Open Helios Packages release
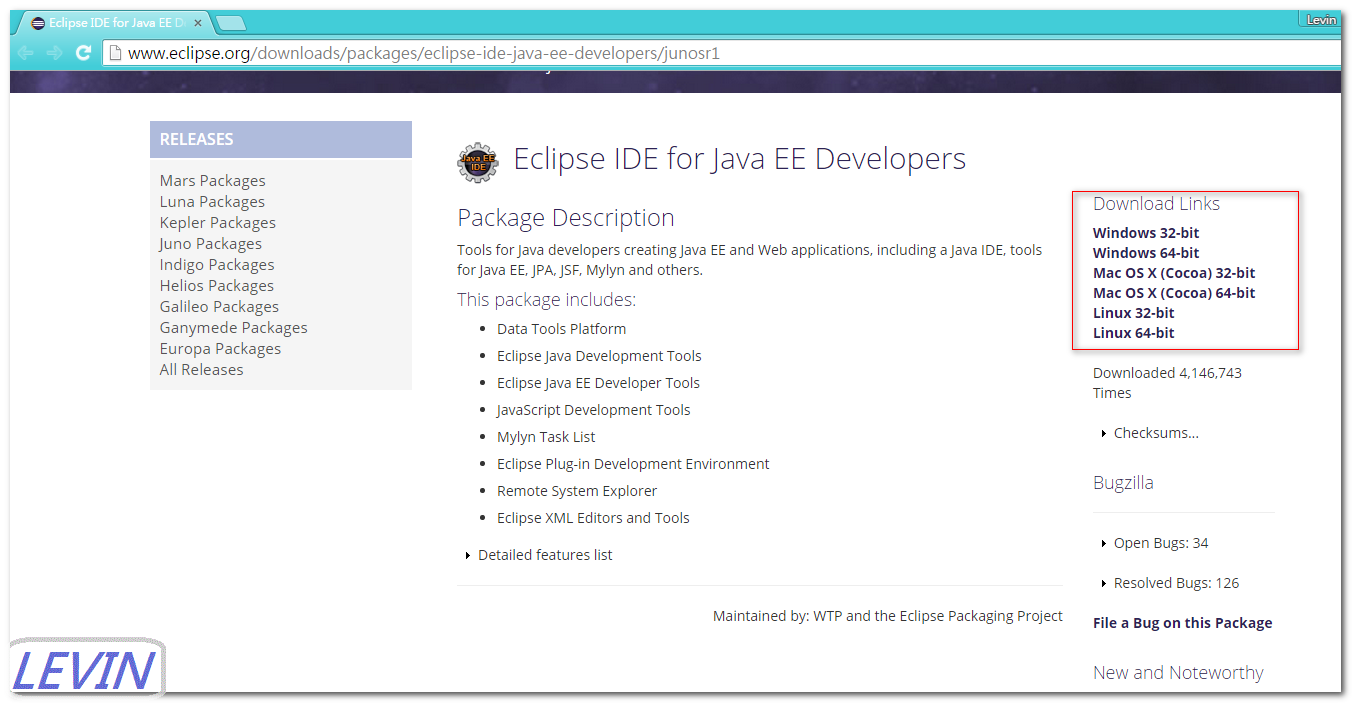The image size is (1352, 703). coord(217,286)
